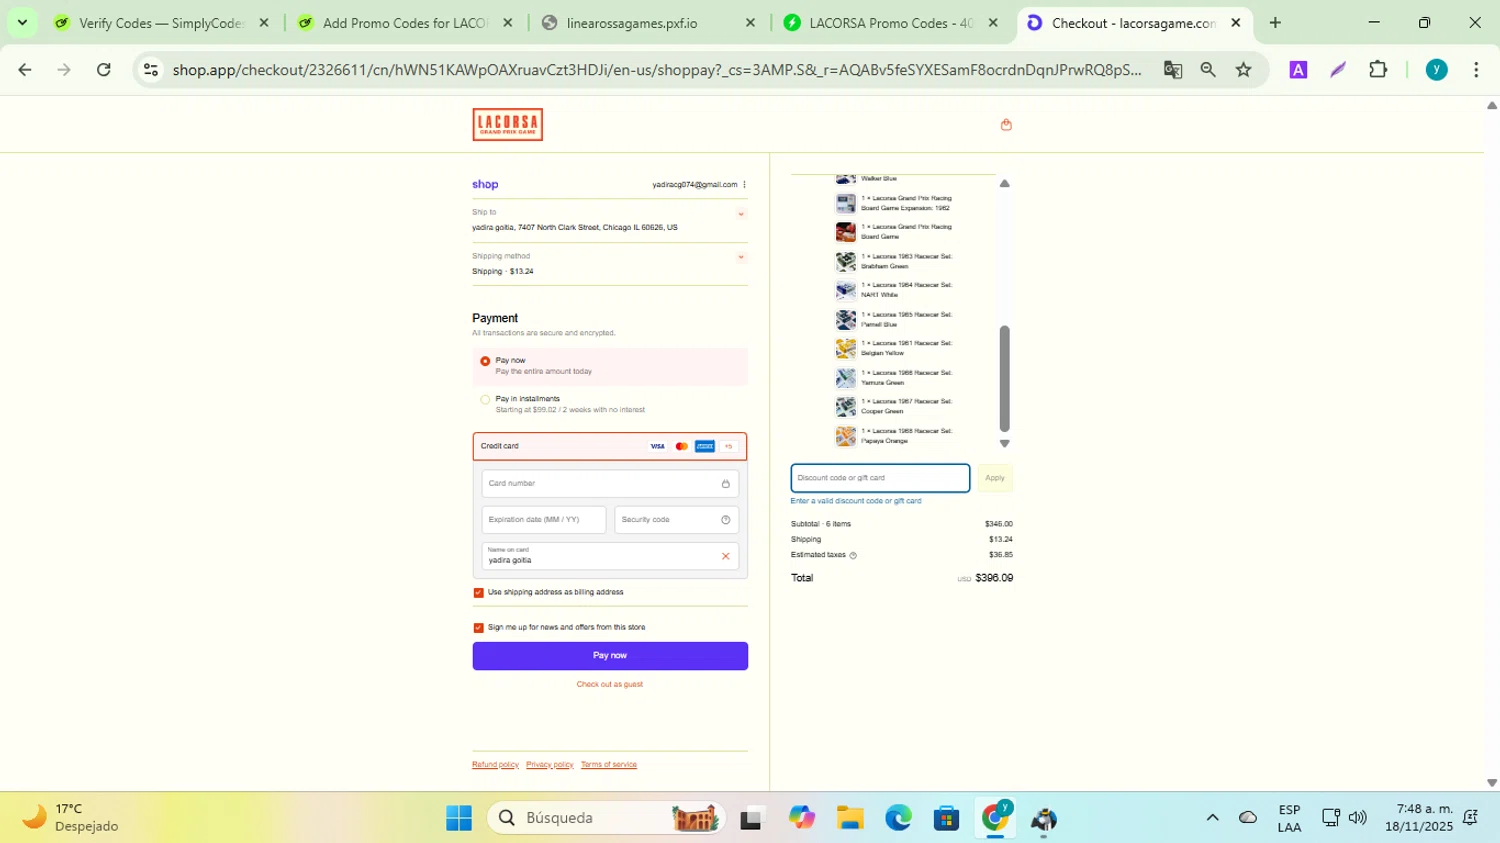Open Microsoft Edge from the taskbar
1500x843 pixels.
click(898, 818)
